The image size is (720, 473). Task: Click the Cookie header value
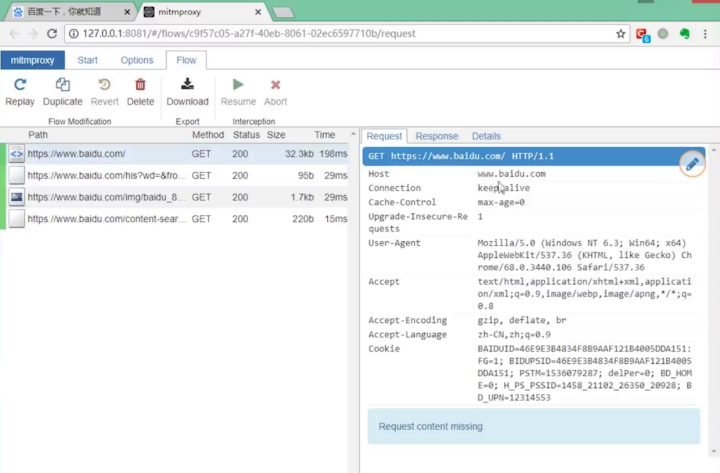tap(584, 373)
